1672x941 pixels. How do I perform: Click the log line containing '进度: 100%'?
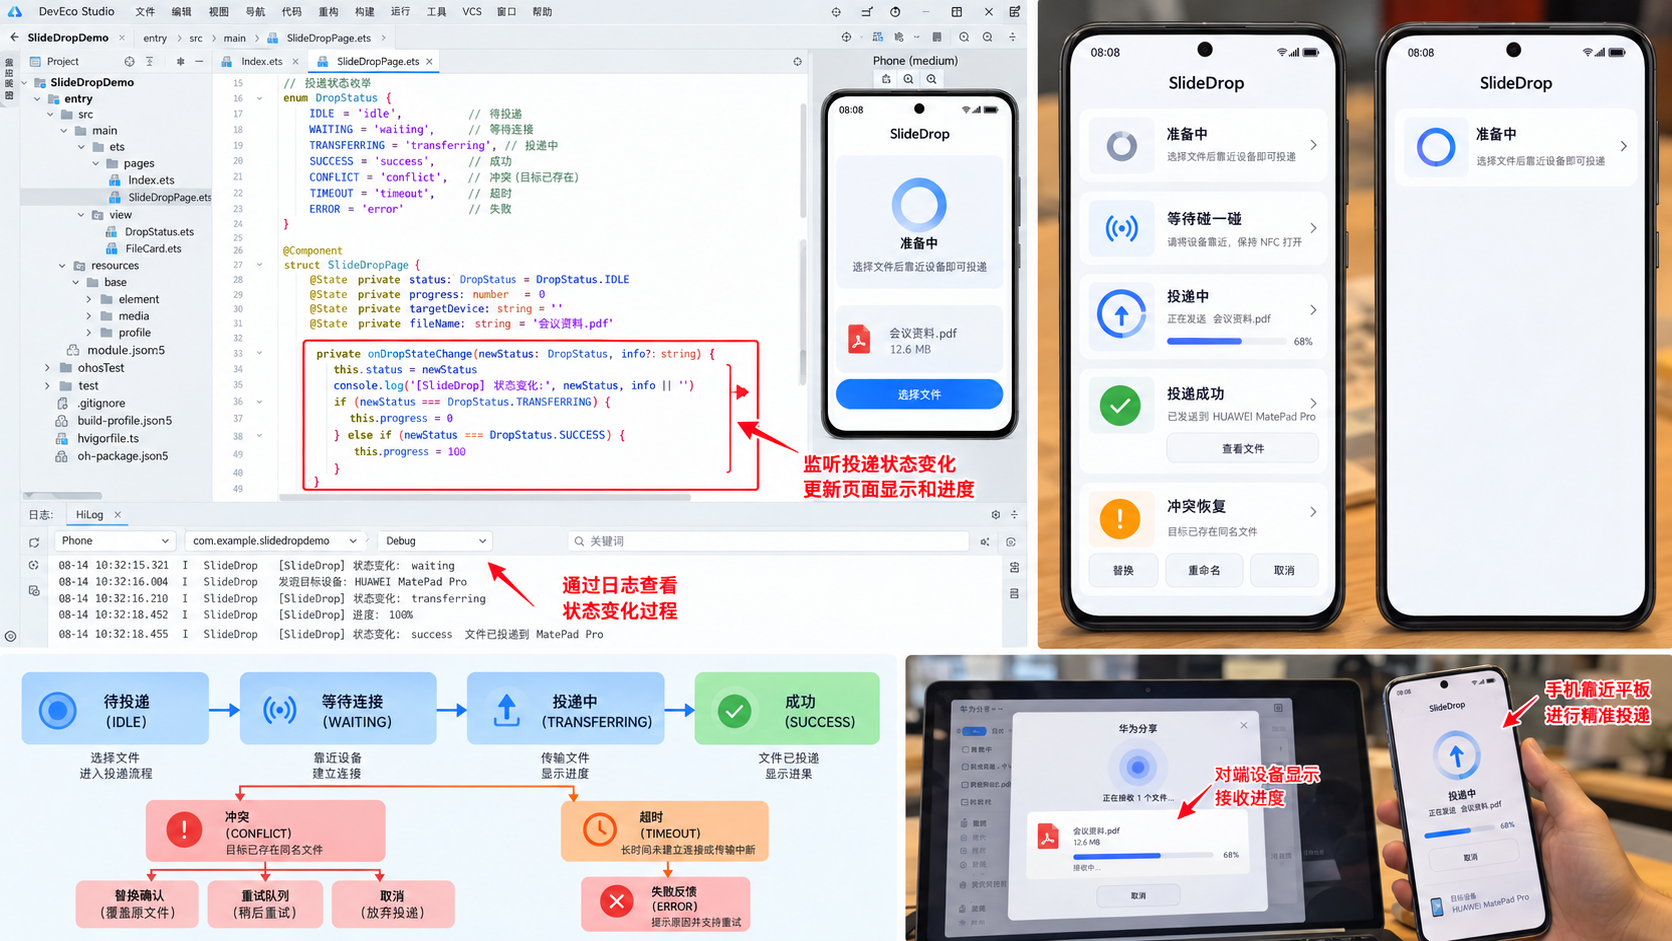[x=345, y=615]
